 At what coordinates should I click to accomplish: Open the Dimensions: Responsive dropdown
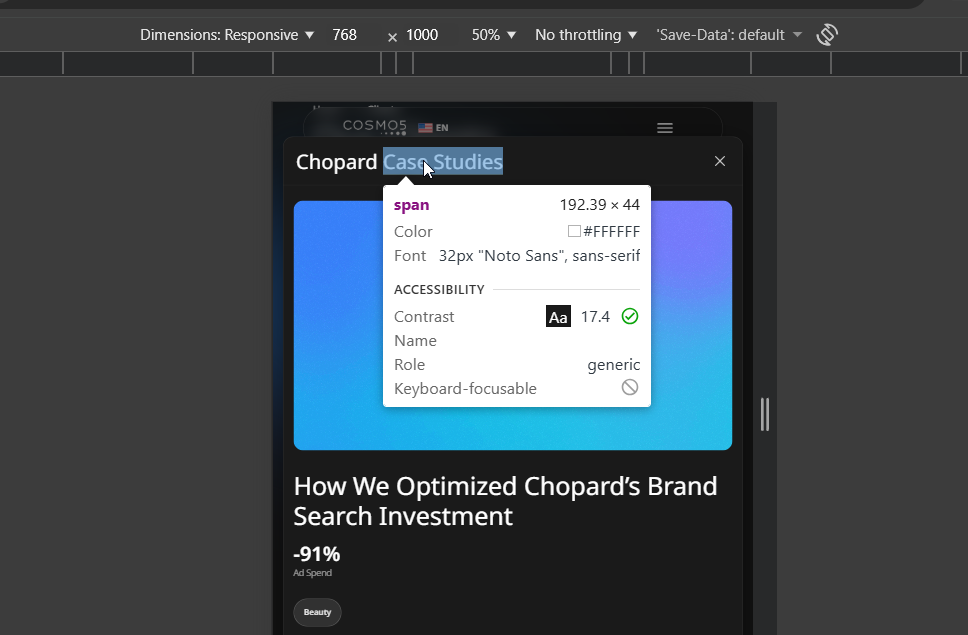pyautogui.click(x=227, y=35)
